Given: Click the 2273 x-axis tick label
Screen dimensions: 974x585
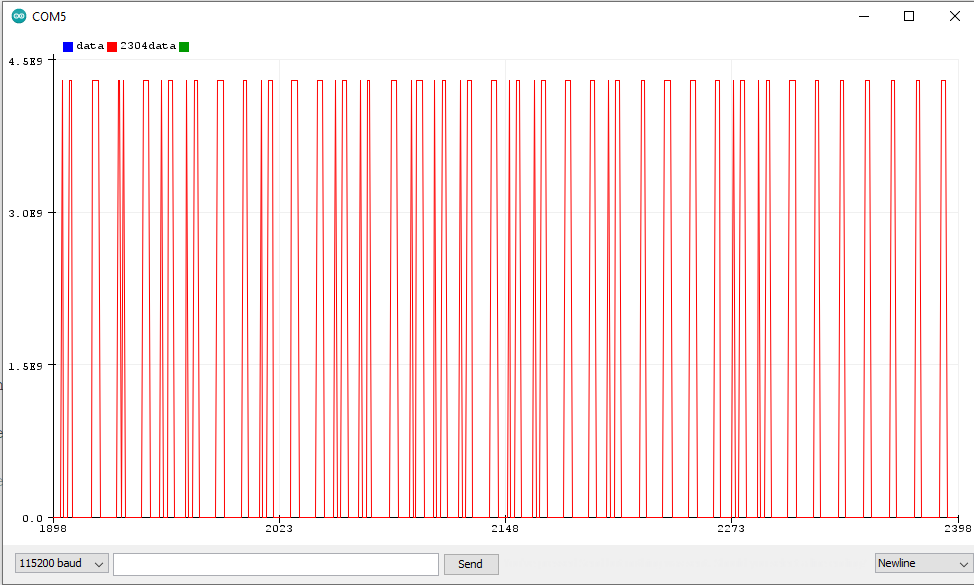Looking at the screenshot, I should [731, 528].
